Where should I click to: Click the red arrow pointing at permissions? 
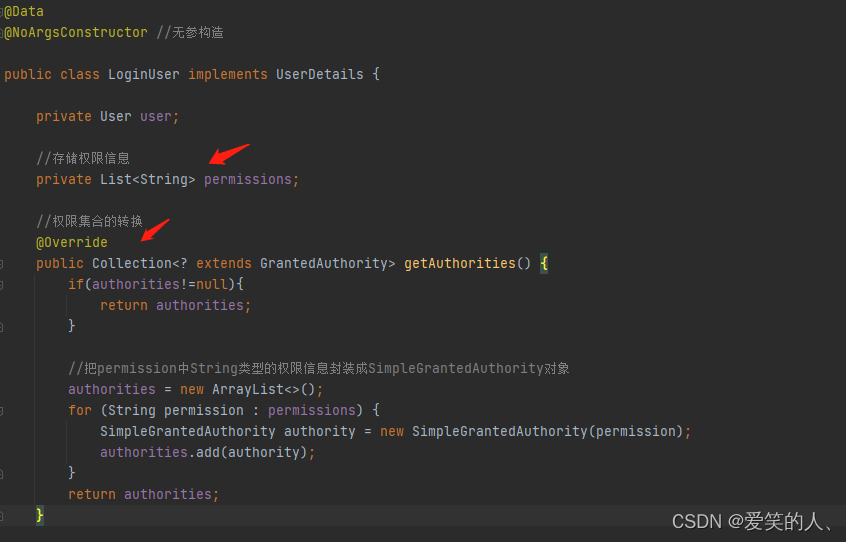point(228,155)
